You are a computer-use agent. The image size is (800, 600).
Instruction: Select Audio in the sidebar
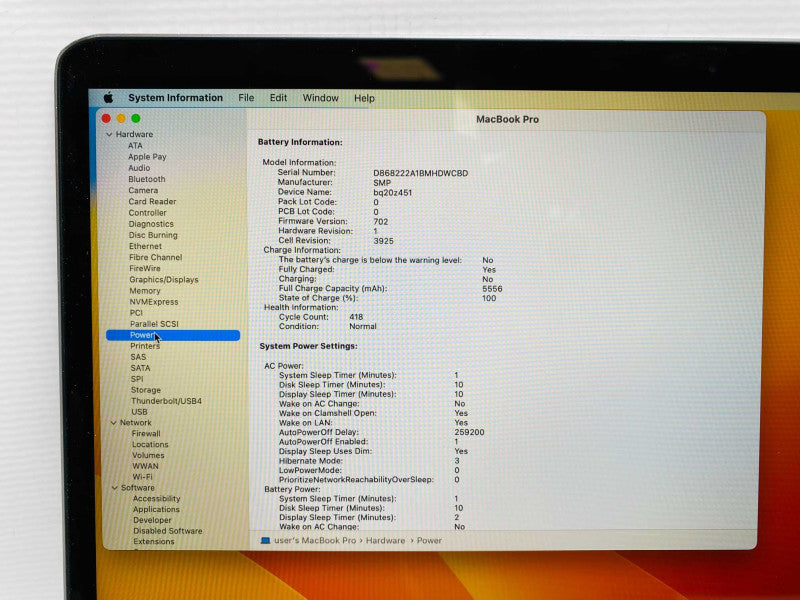tap(139, 168)
